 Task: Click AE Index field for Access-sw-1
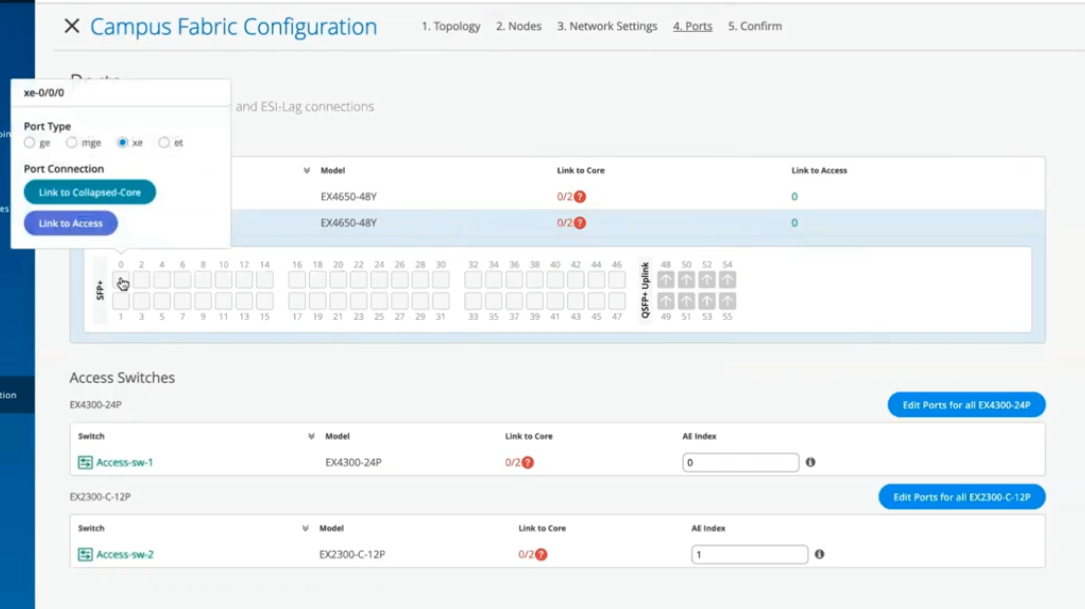[740, 462]
